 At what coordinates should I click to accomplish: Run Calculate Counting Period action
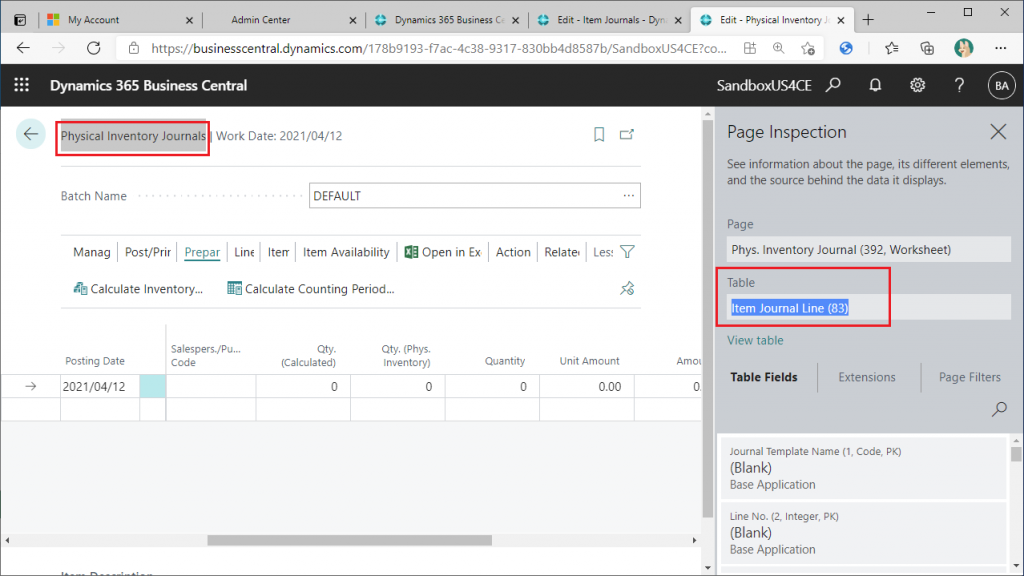[310, 289]
